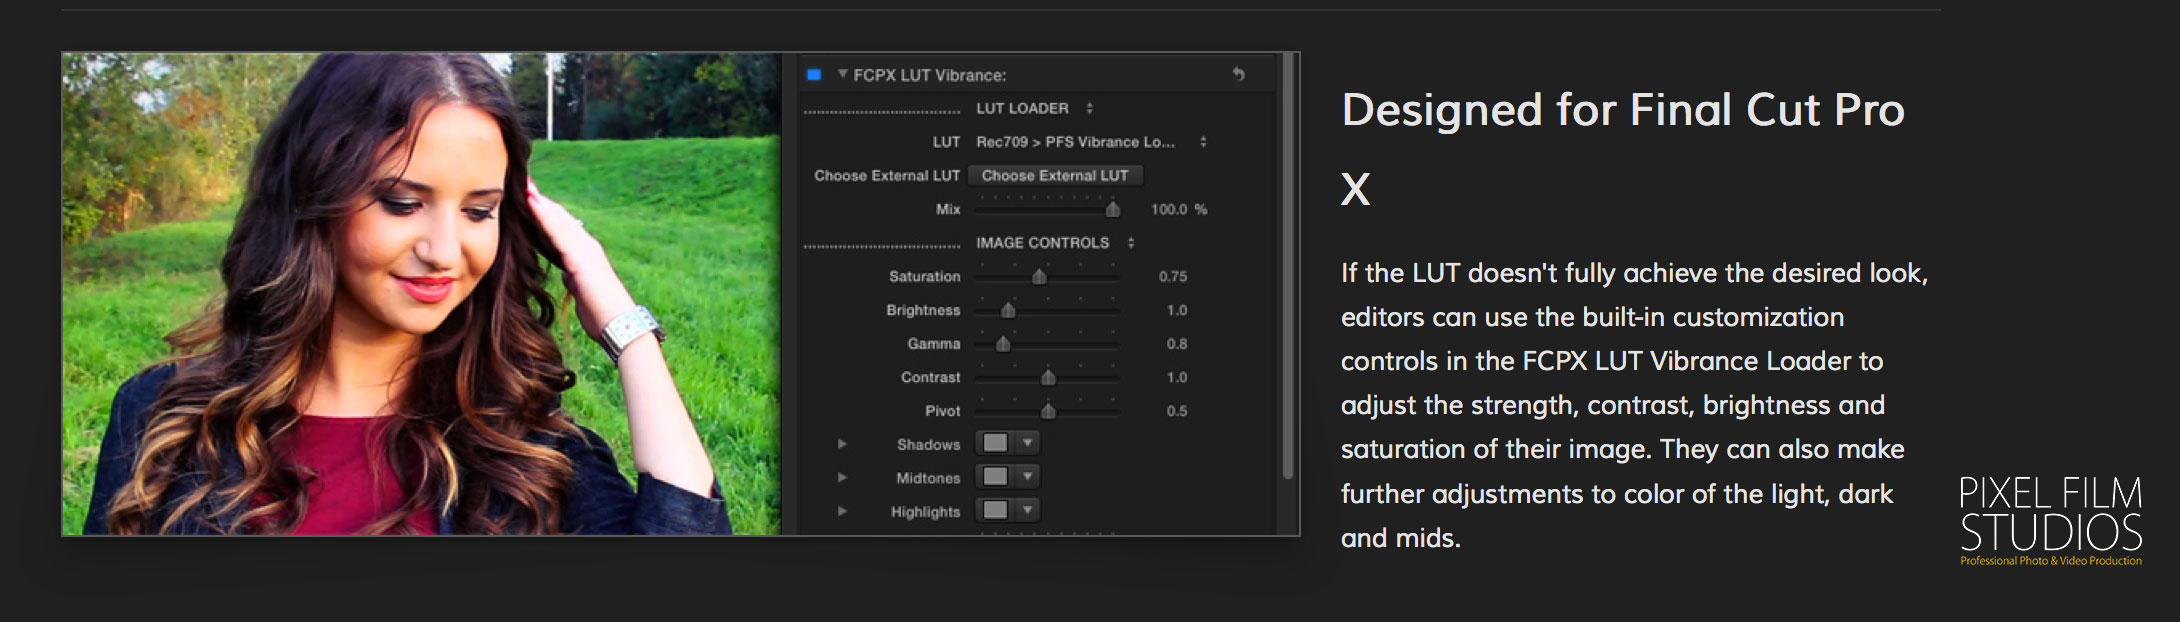This screenshot has width=2180, height=622.
Task: Click the Pixel Film Studios logo
Action: (x=2050, y=521)
